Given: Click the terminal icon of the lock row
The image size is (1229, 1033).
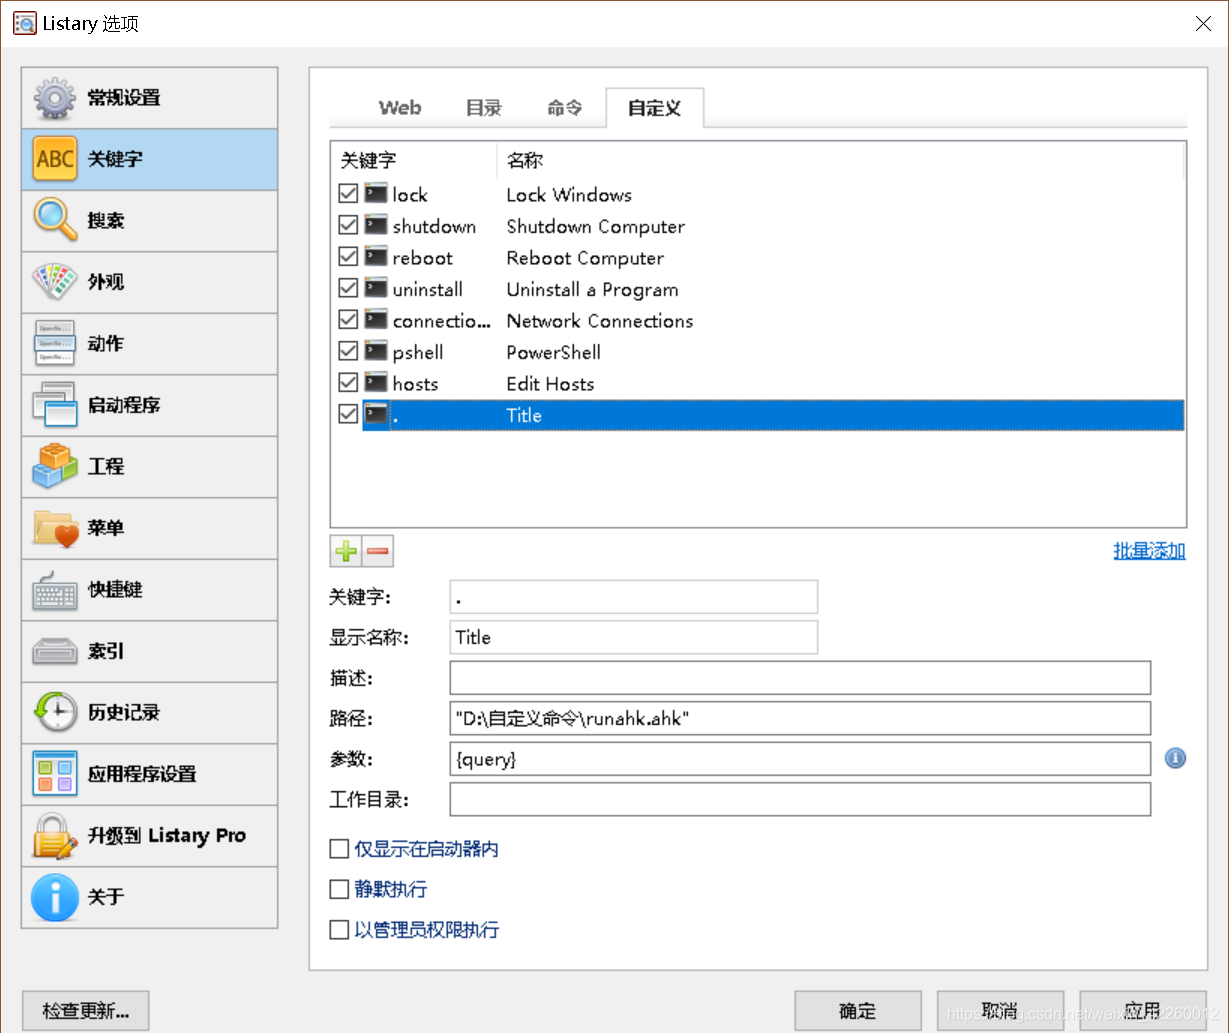Looking at the screenshot, I should (x=375, y=194).
